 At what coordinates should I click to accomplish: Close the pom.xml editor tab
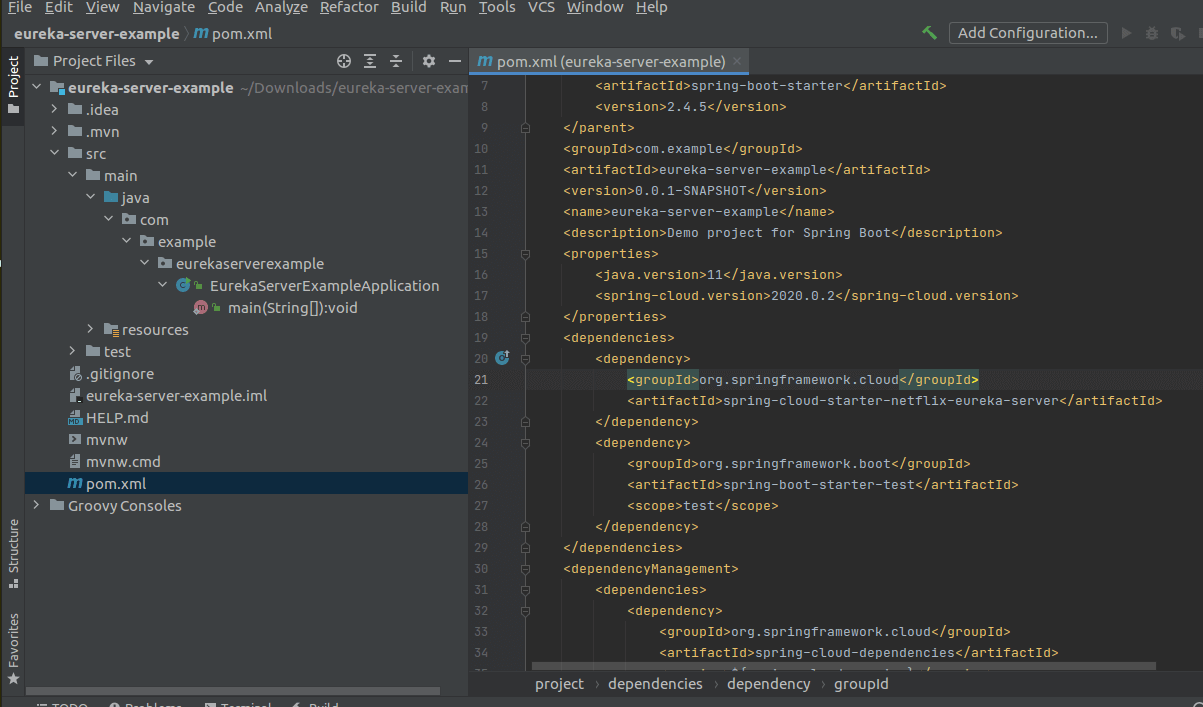[739, 61]
